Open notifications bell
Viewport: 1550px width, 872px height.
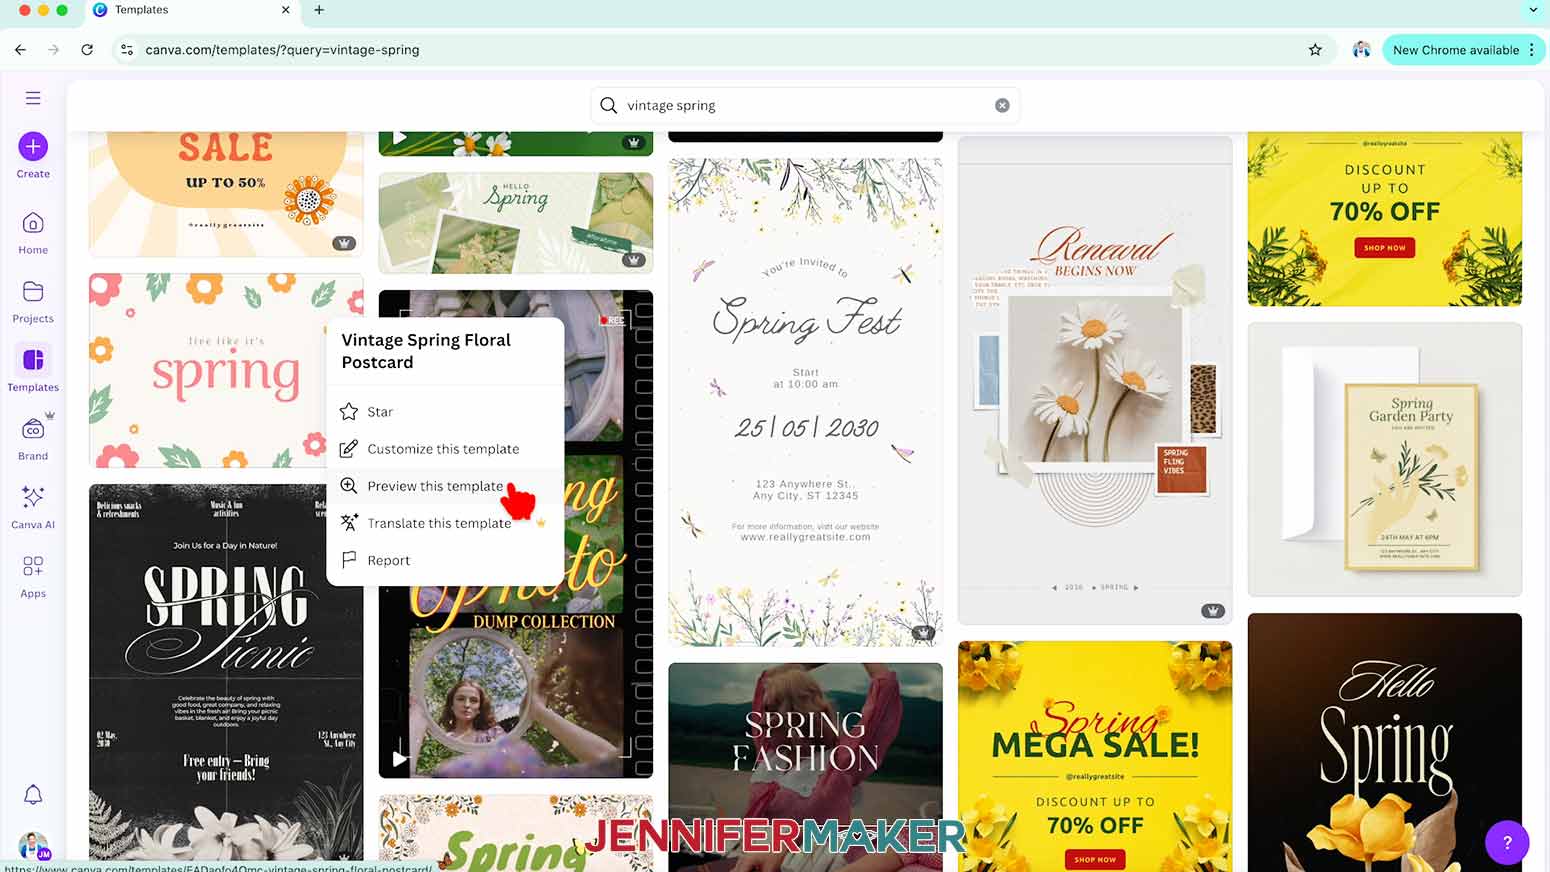tap(33, 795)
